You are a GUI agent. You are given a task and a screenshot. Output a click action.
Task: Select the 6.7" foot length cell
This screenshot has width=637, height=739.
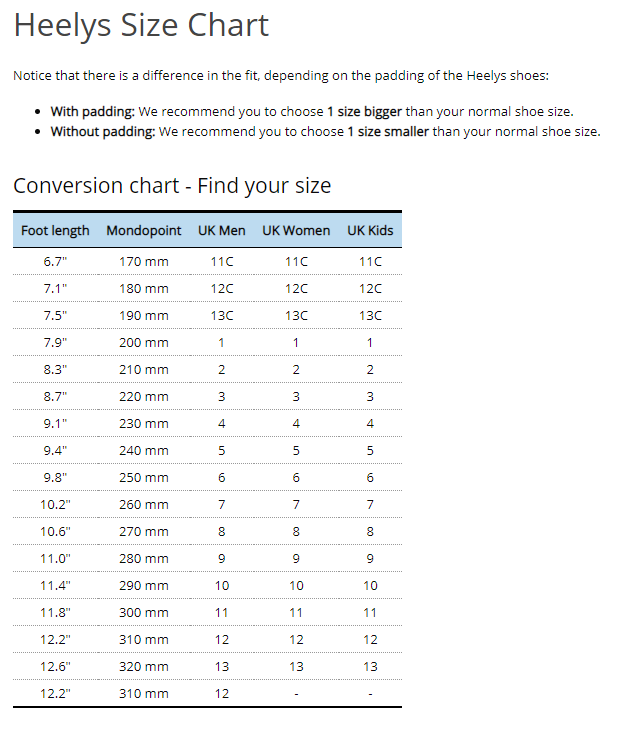pyautogui.click(x=55, y=262)
